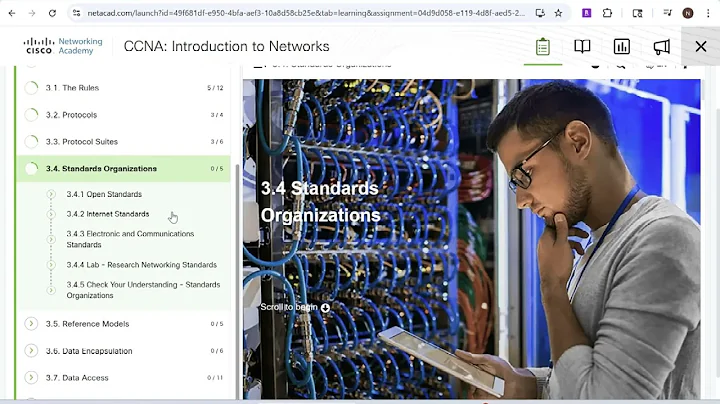Screen dimensions: 720x404
Task: Open topic 3.4.2 Internet Standards
Action: (108, 214)
